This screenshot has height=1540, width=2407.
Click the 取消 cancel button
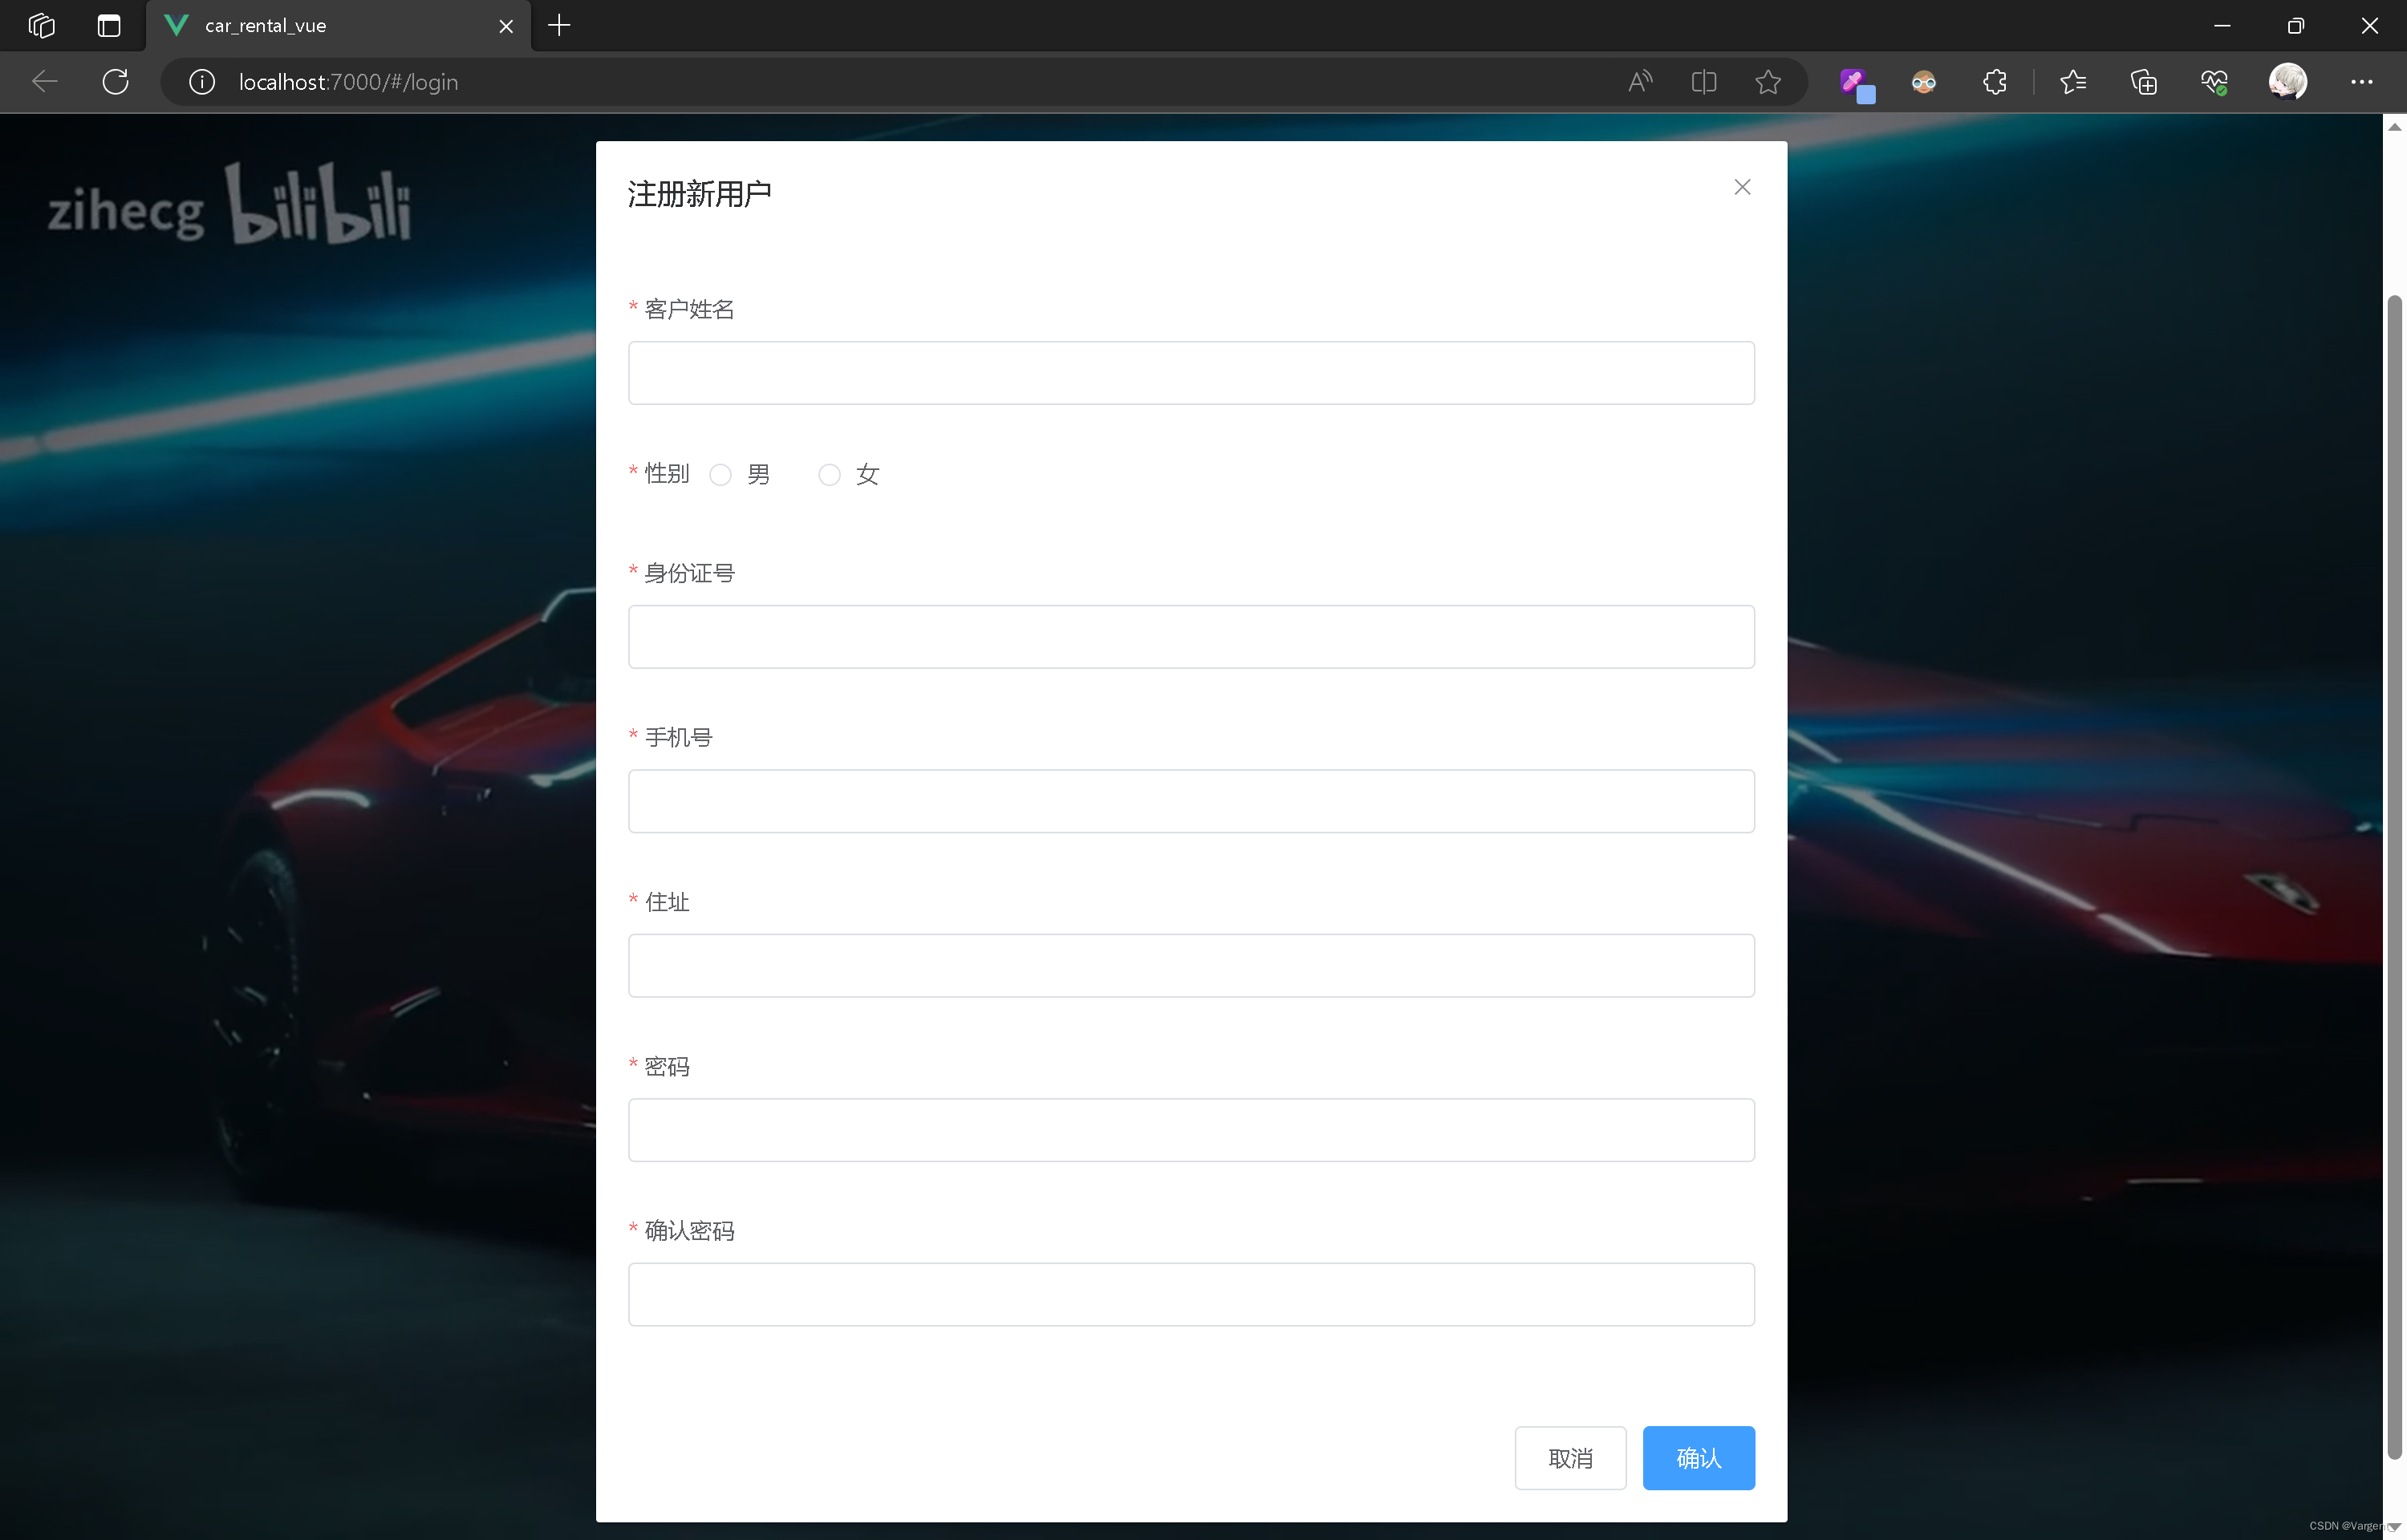point(1570,1458)
